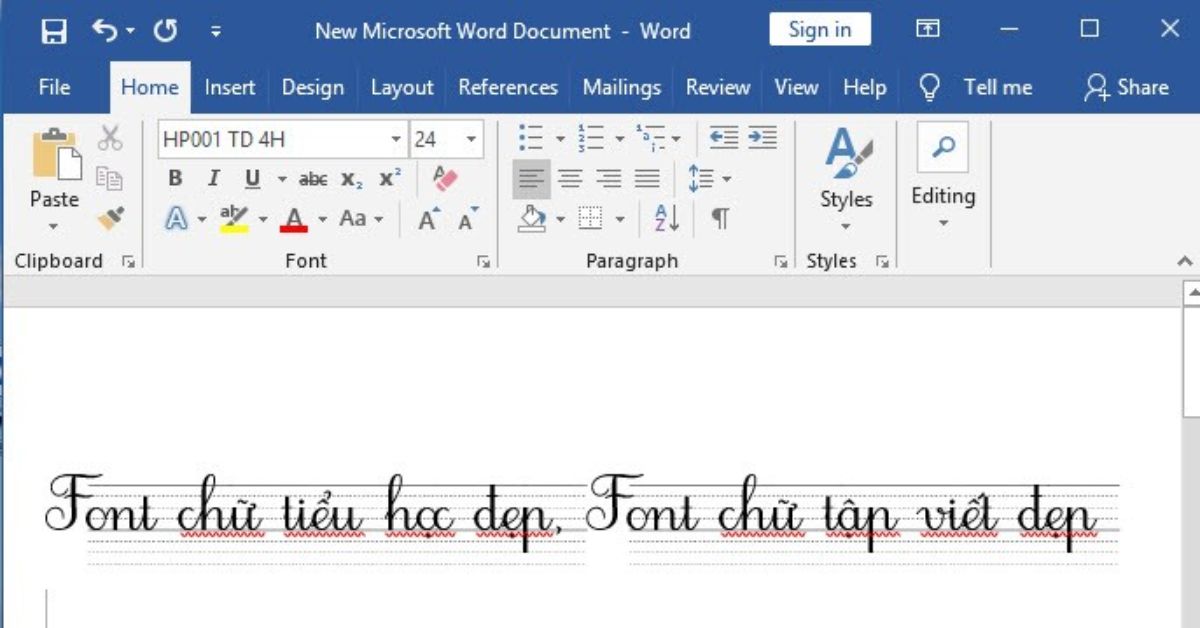Open the highlight color dropdown arrow
Viewport: 1200px width, 628px height.
pyautogui.click(x=263, y=218)
